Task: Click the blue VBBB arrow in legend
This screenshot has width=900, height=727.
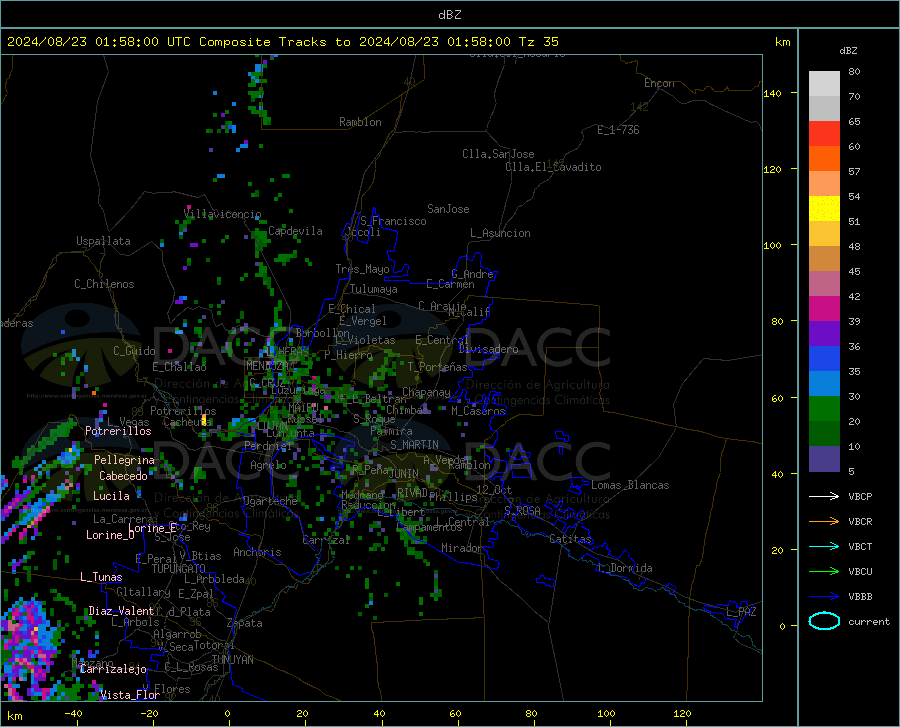Action: [x=824, y=596]
